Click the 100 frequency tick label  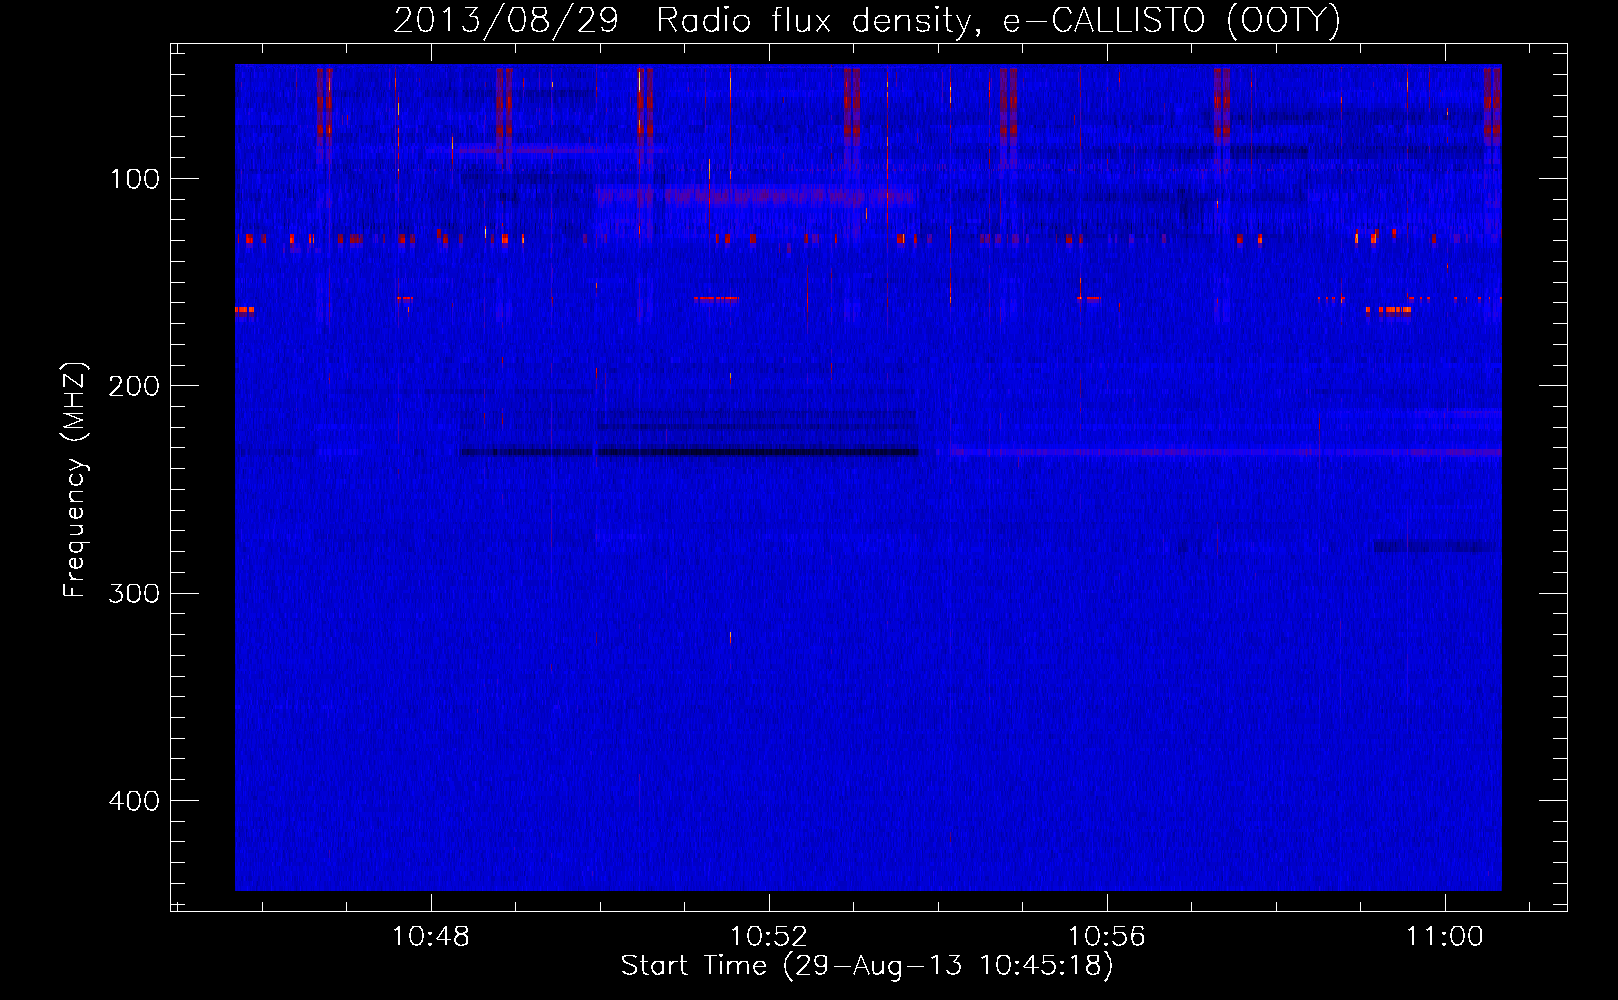(135, 179)
